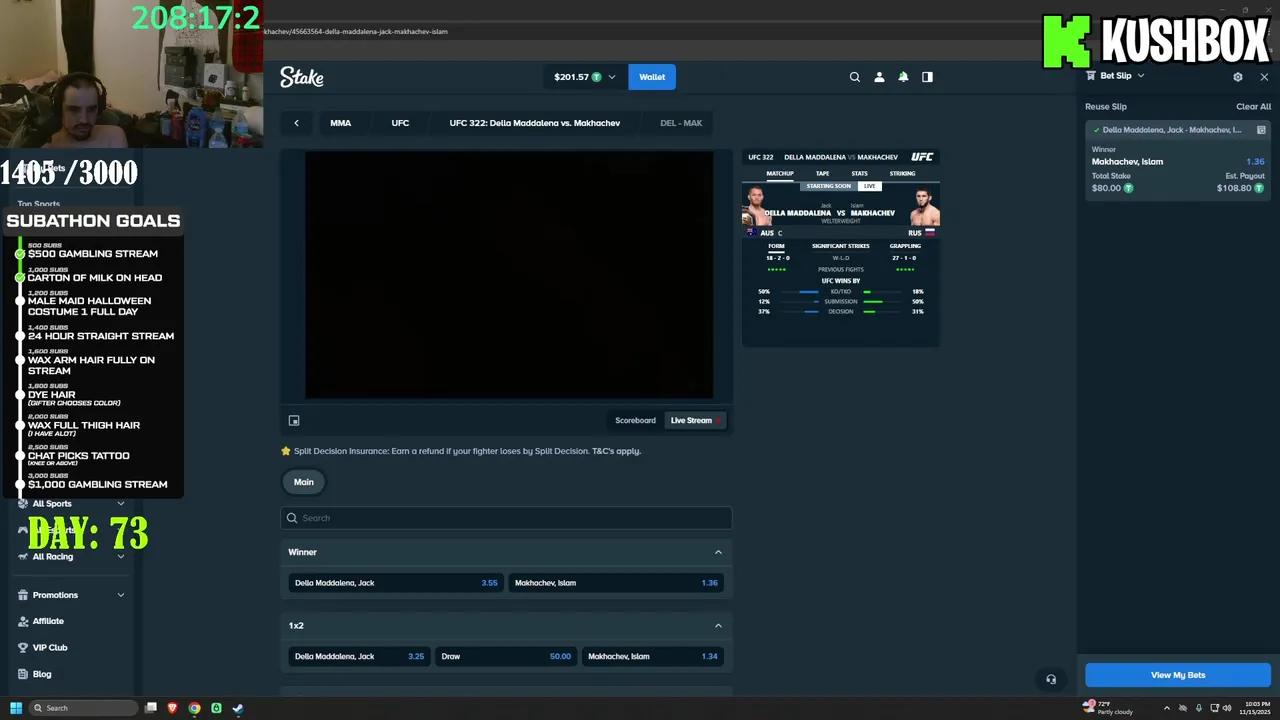Open Task View on the taskbar
The image size is (1280, 720).
[151, 708]
